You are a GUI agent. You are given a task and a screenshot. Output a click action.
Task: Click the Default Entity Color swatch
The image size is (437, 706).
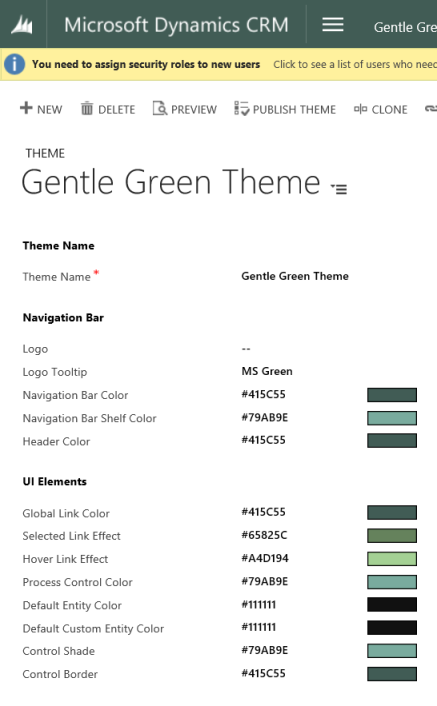[392, 604]
